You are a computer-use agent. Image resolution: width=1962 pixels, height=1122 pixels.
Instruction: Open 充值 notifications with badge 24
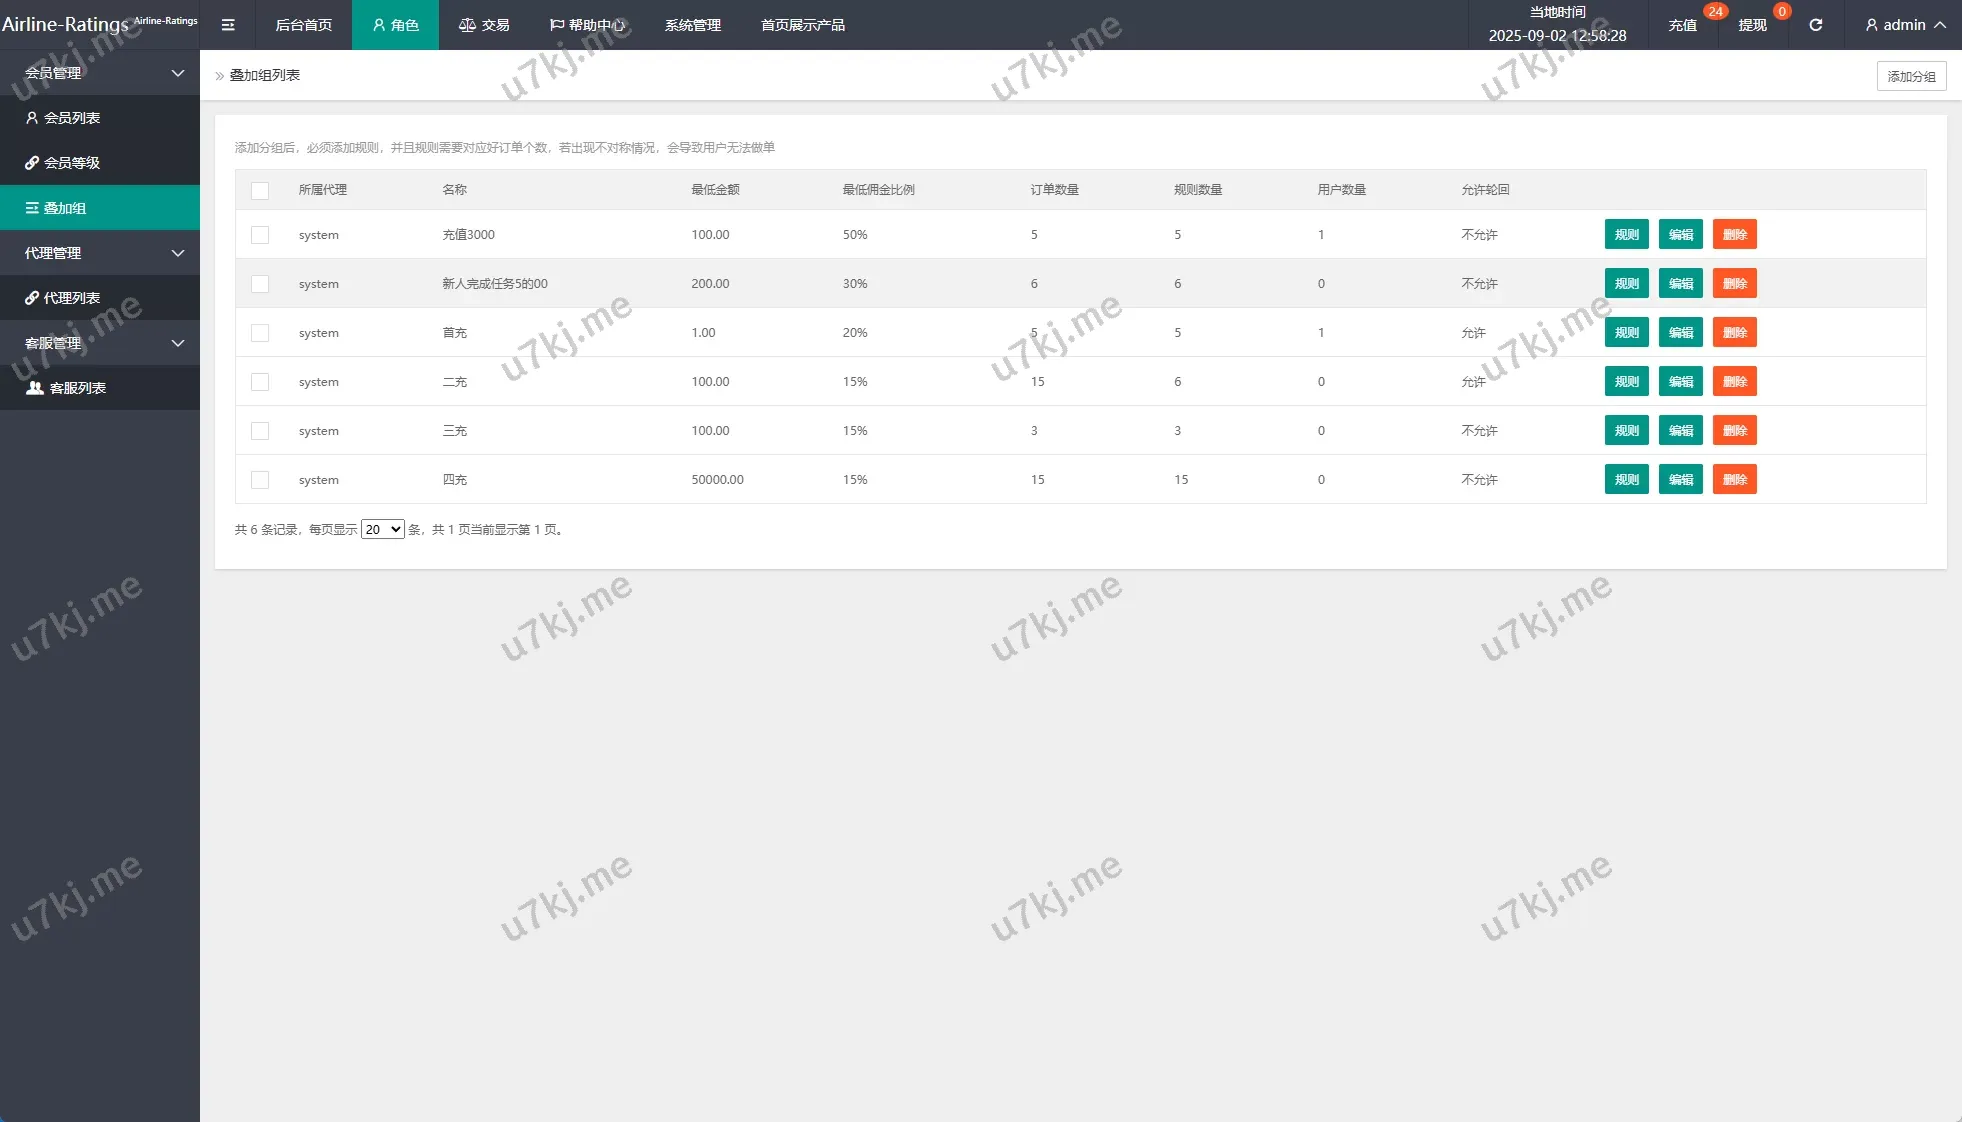pos(1683,25)
